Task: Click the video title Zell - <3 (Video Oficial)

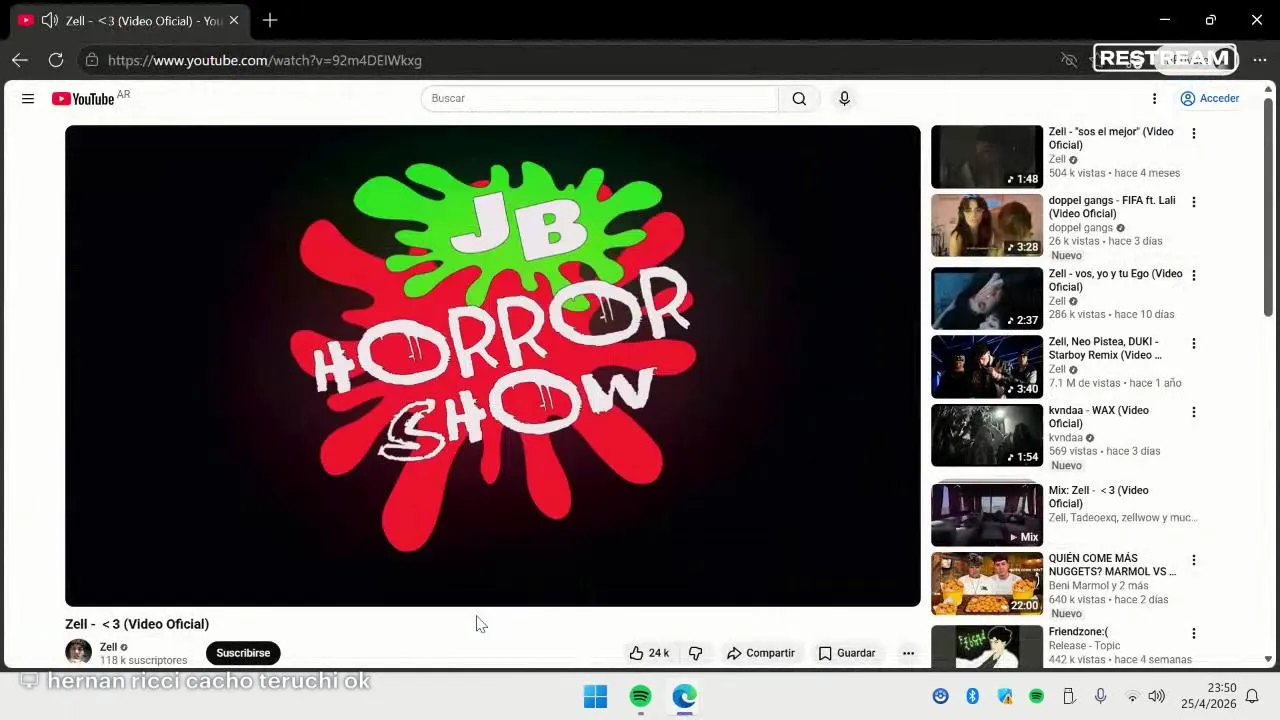Action: pos(137,624)
